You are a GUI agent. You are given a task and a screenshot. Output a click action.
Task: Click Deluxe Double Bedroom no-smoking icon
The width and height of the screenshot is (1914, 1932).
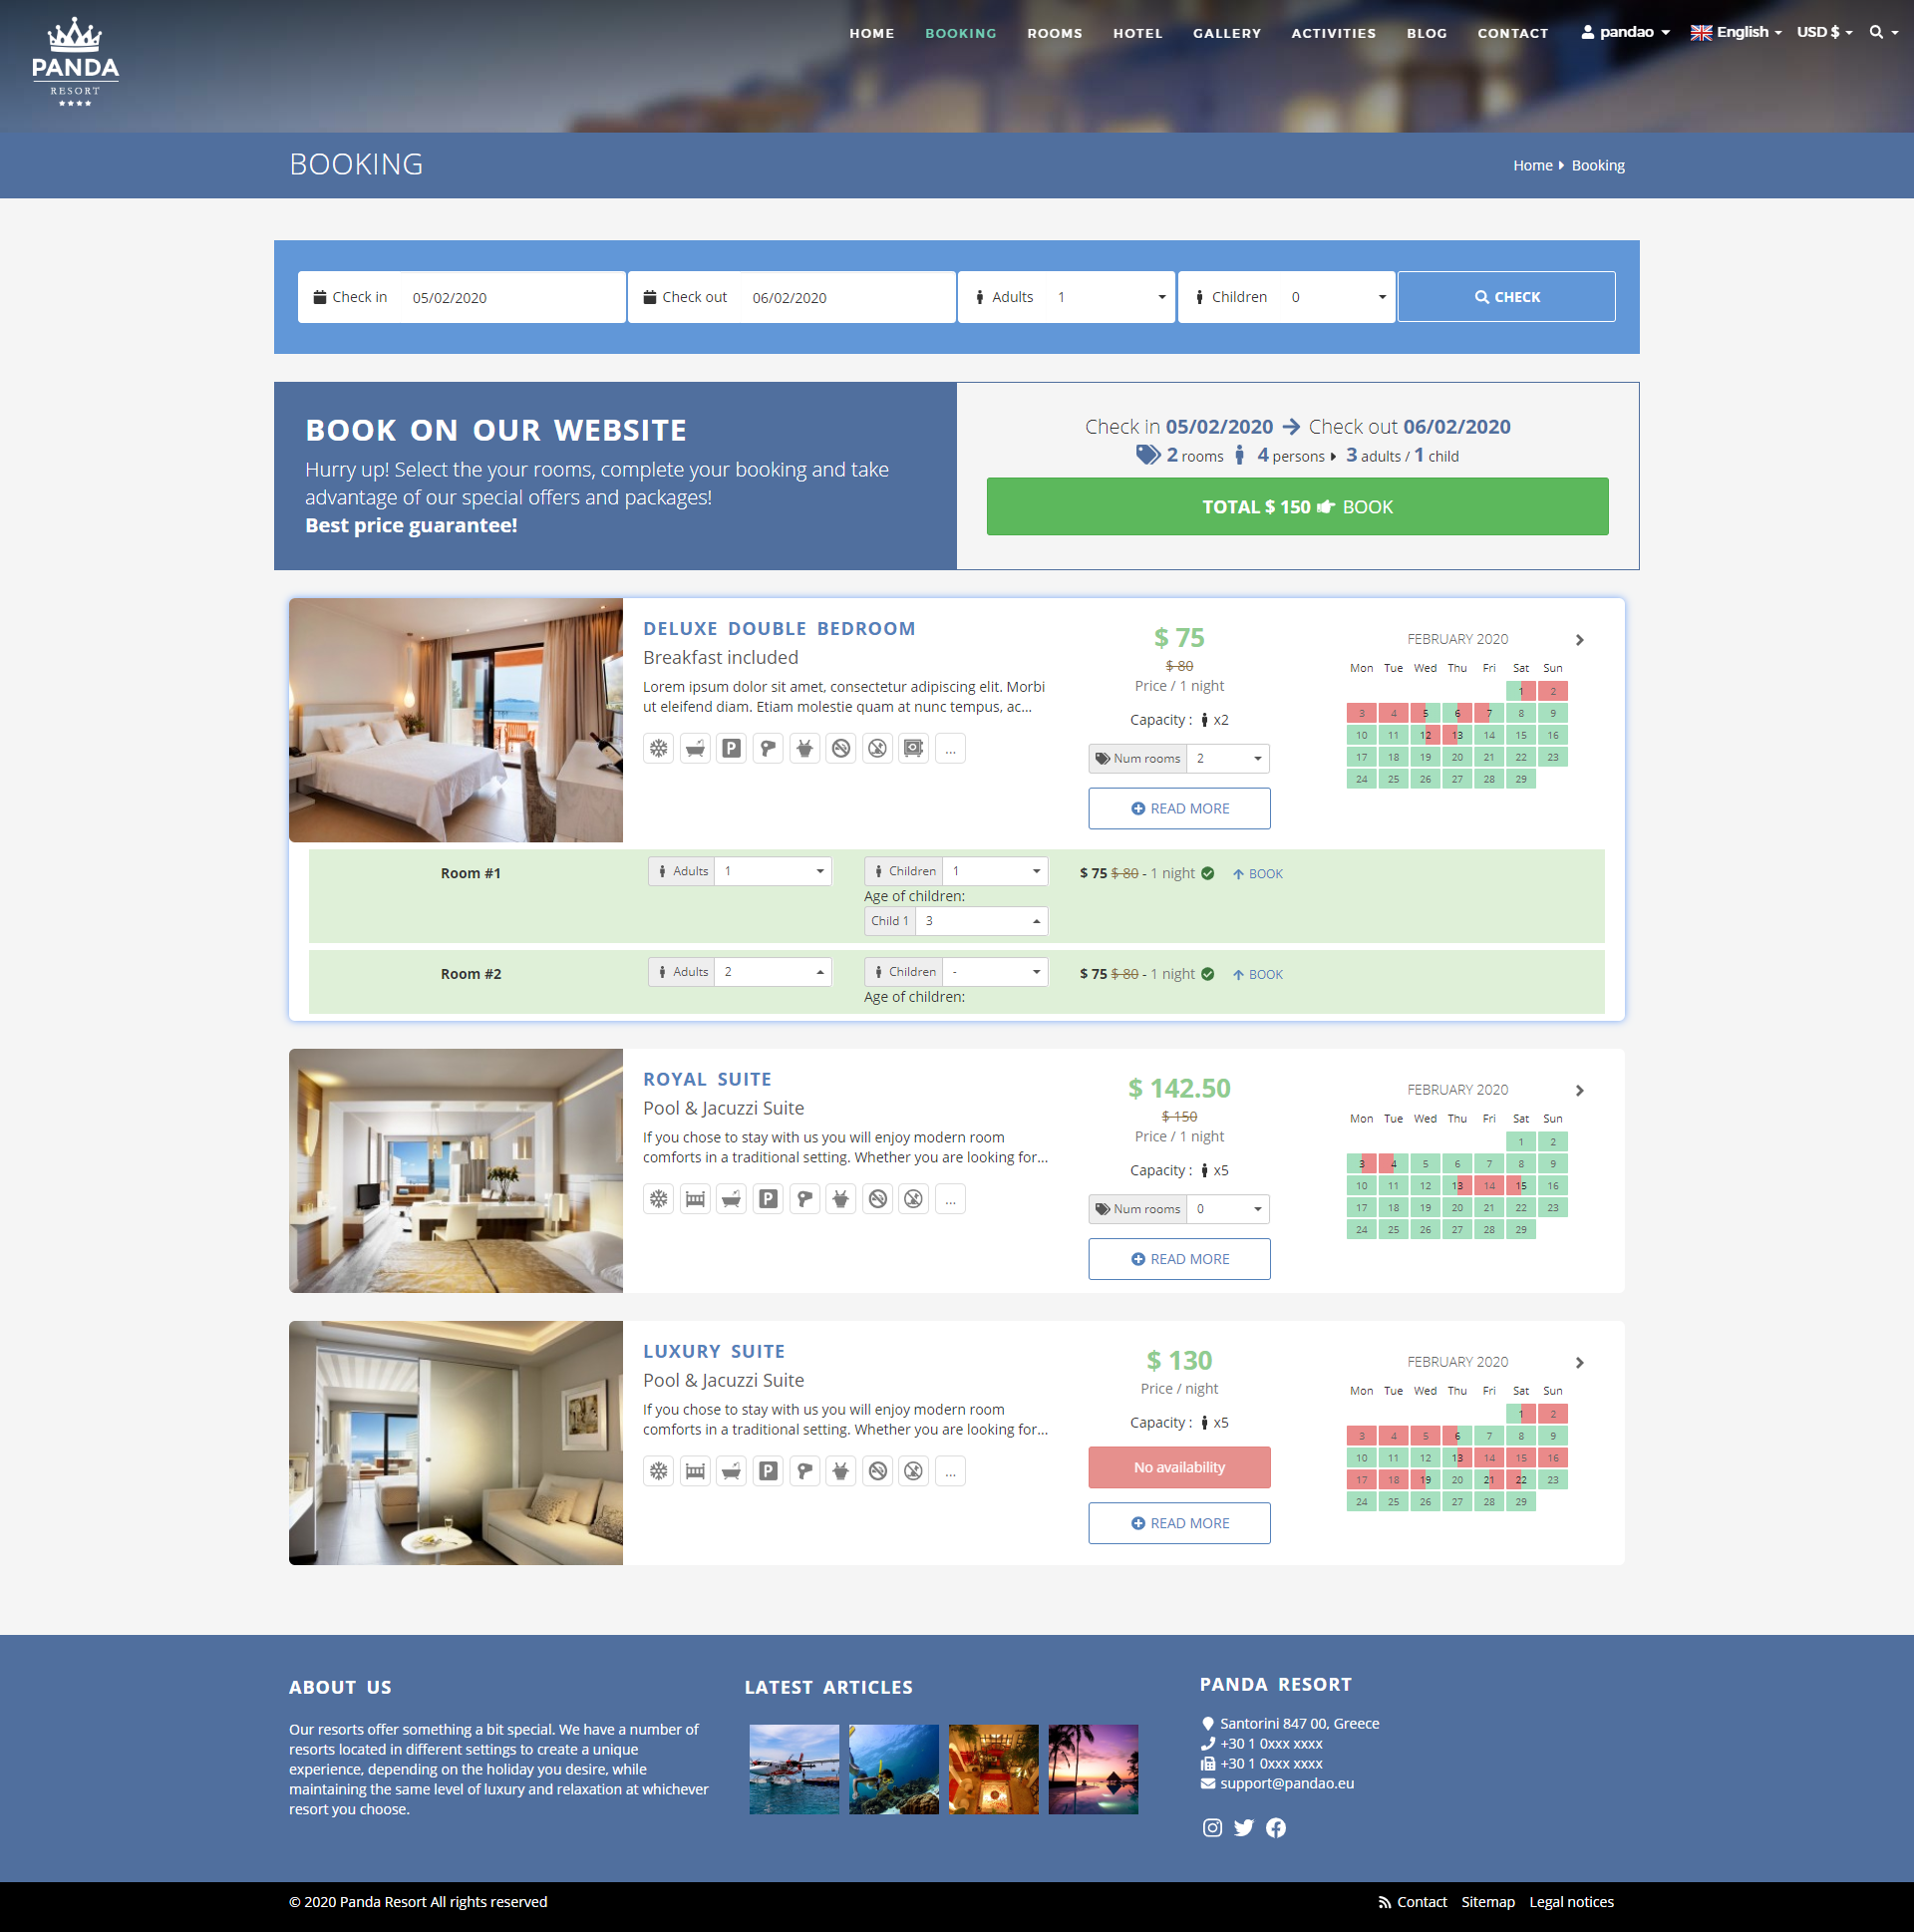pyautogui.click(x=841, y=748)
